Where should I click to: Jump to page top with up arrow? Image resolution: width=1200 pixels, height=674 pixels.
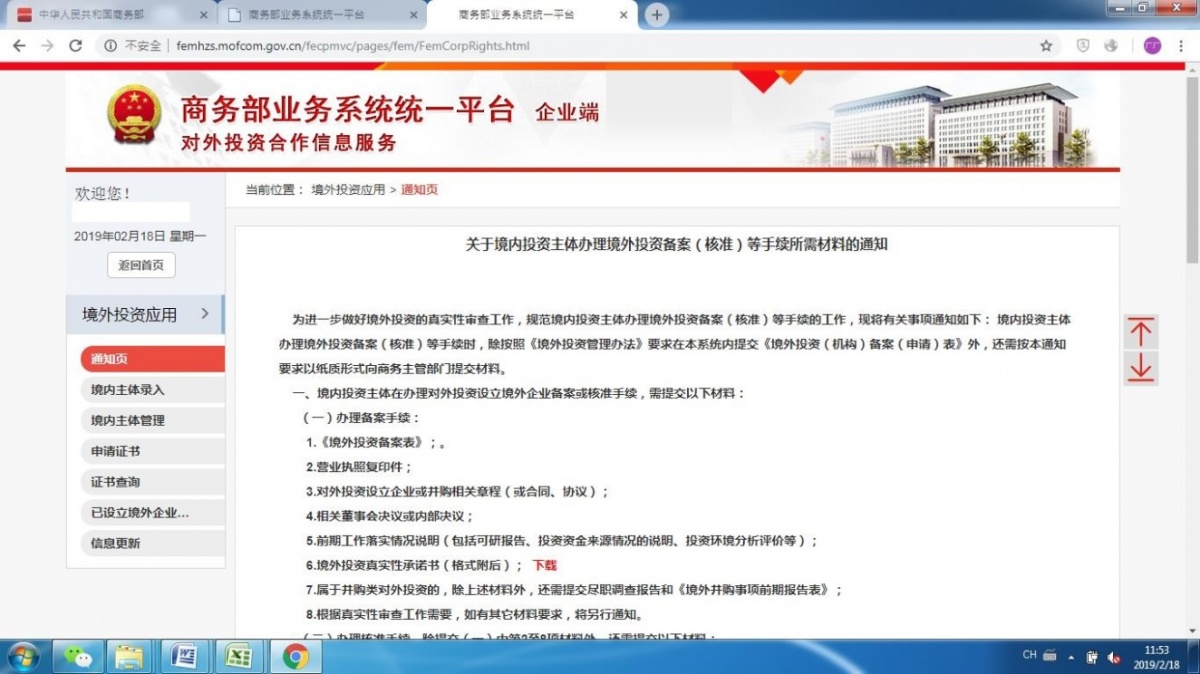(x=1140, y=332)
